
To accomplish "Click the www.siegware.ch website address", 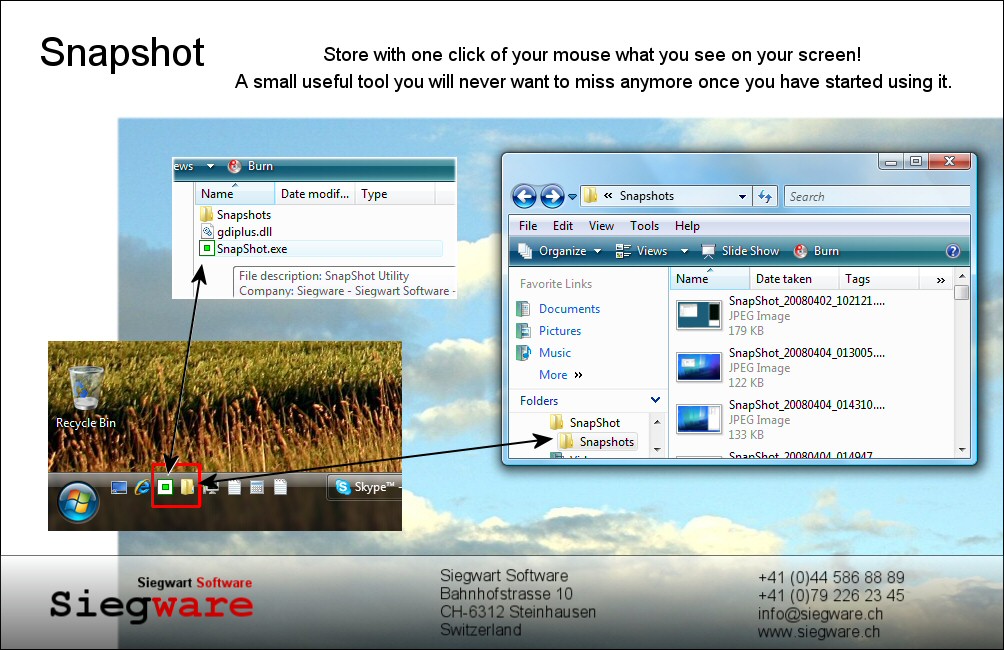I will pos(818,631).
